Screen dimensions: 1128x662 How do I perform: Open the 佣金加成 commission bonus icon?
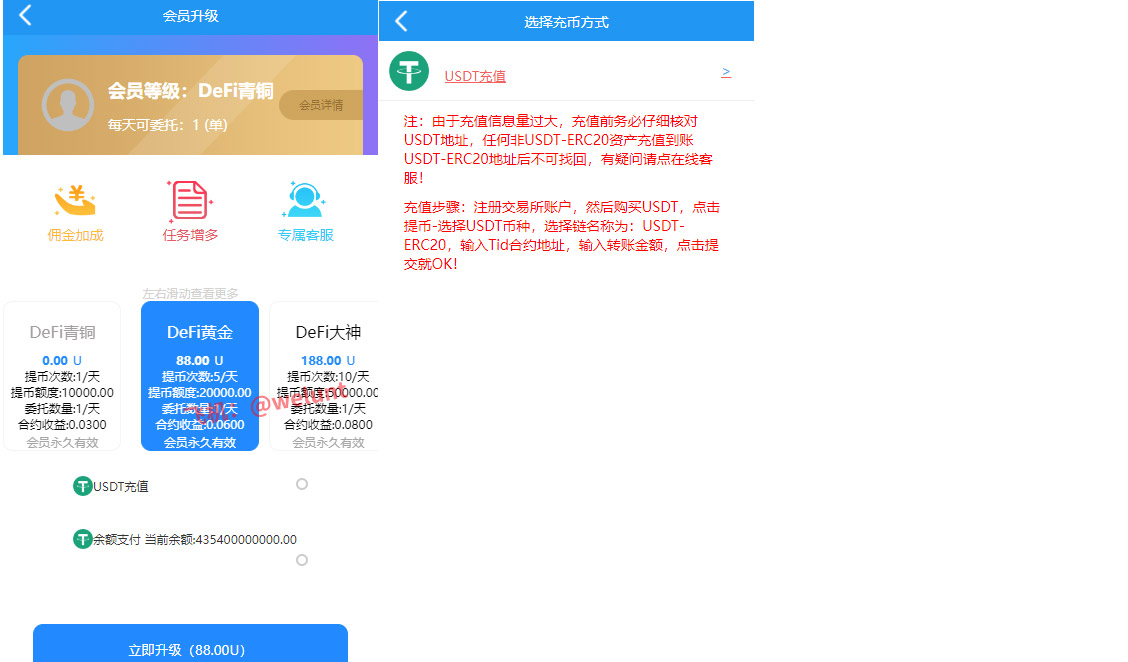pyautogui.click(x=75, y=200)
